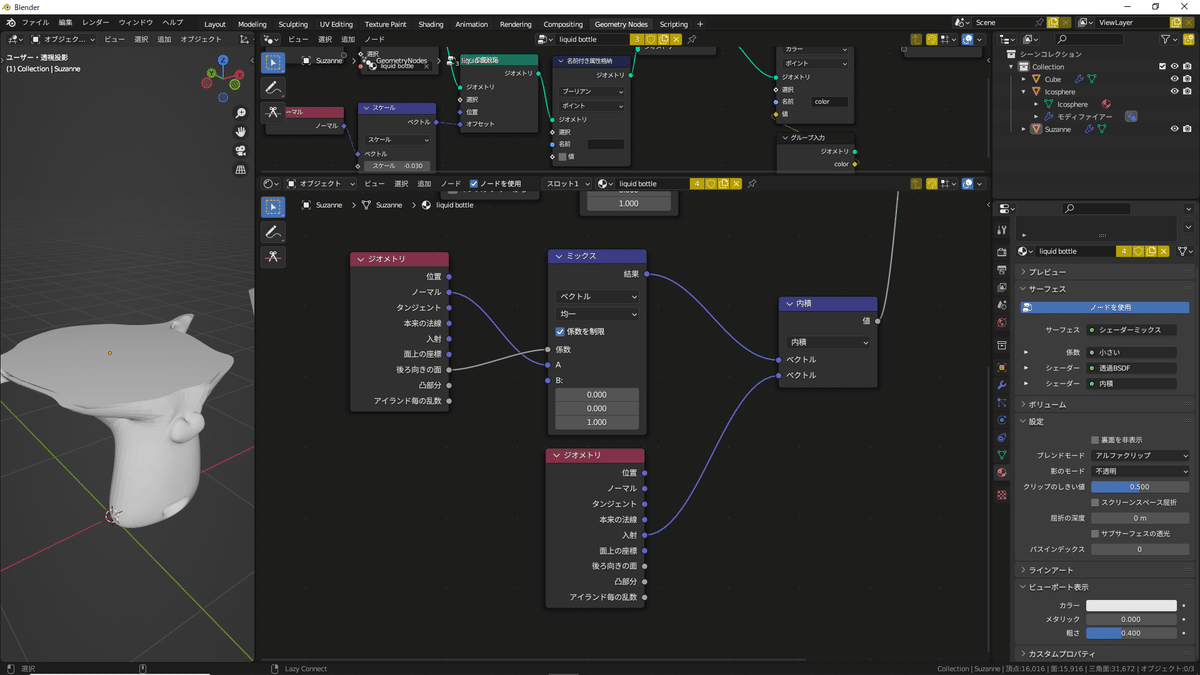The width and height of the screenshot is (1200, 675).
Task: Open the Modifier properties wrench tab
Action: click(x=1002, y=385)
